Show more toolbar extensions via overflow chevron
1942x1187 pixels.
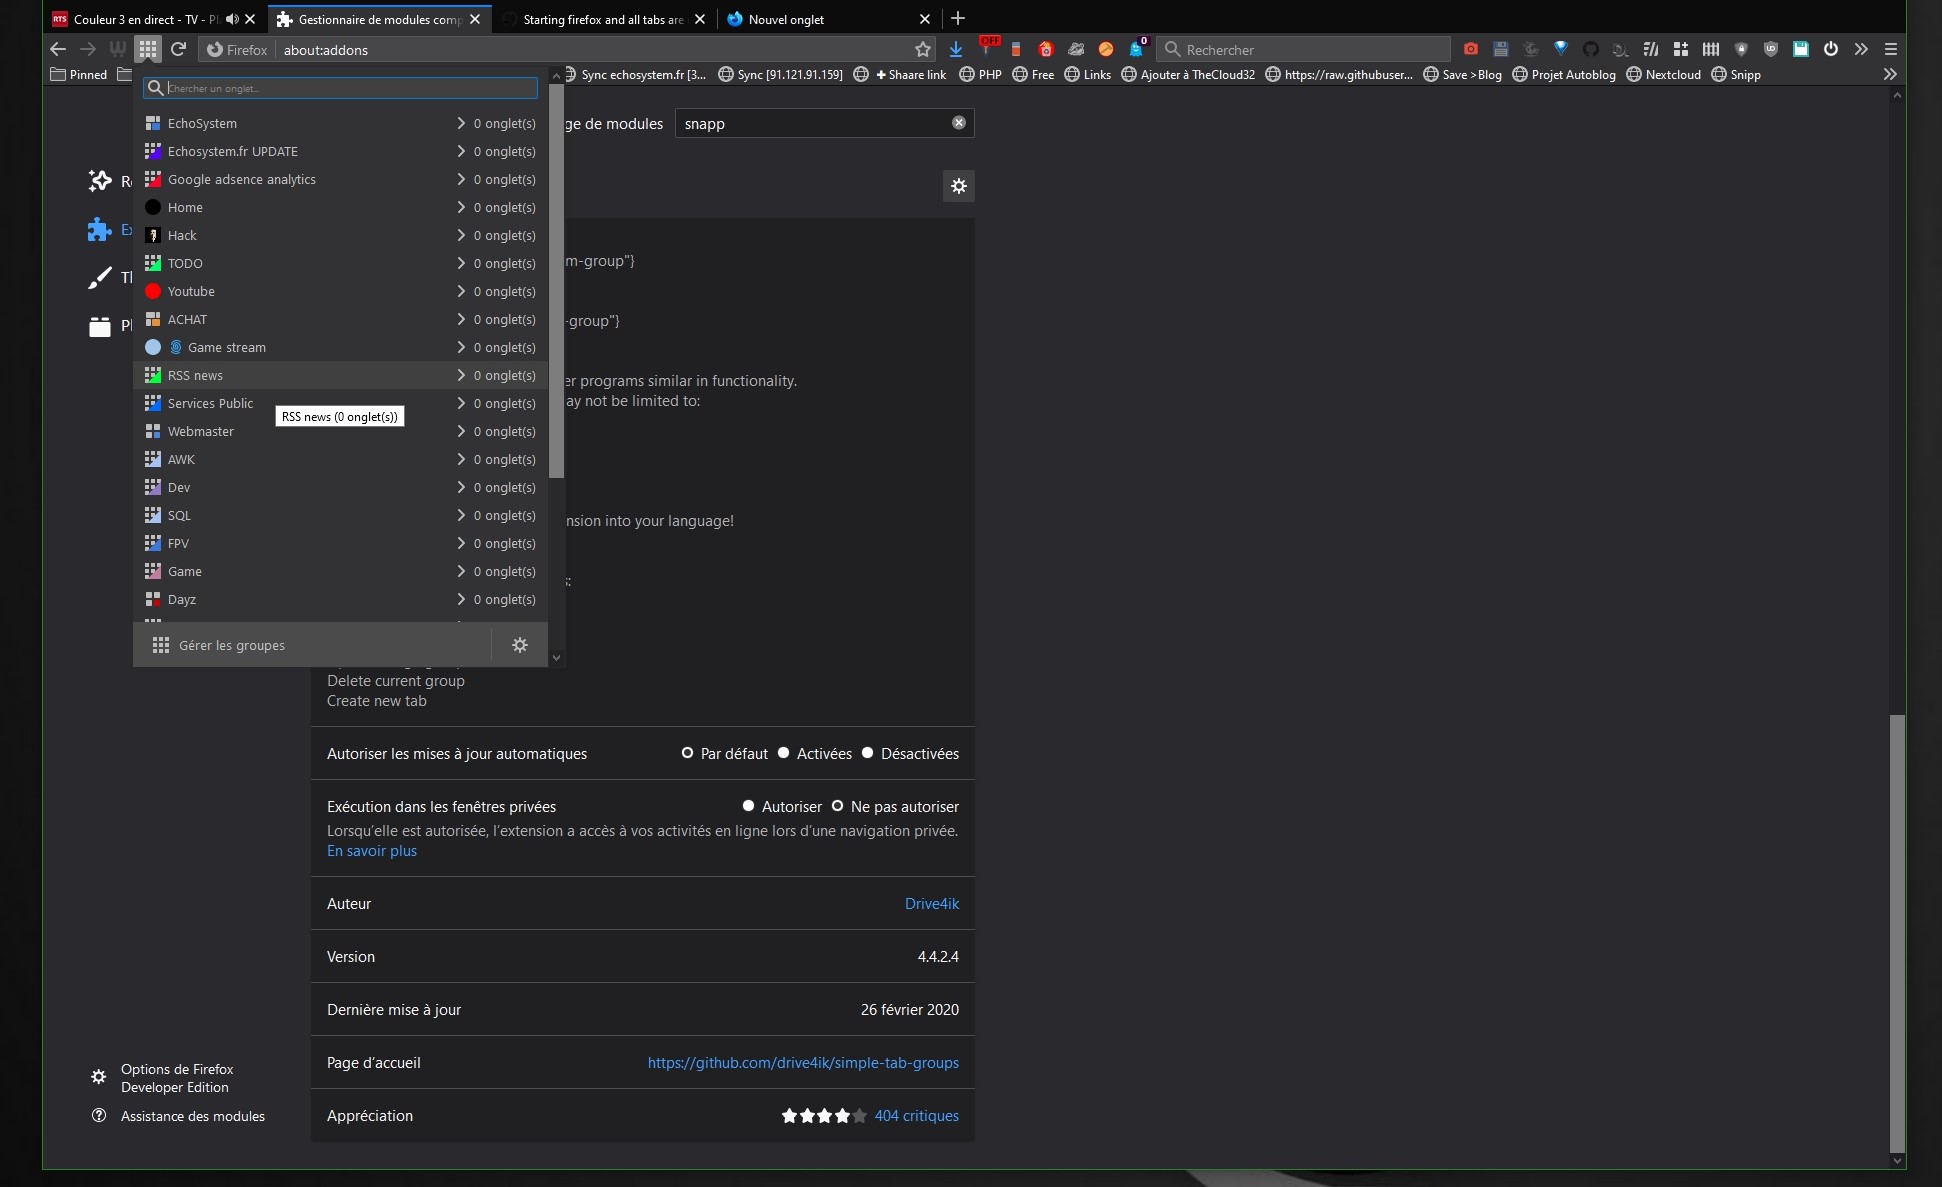pos(1861,49)
